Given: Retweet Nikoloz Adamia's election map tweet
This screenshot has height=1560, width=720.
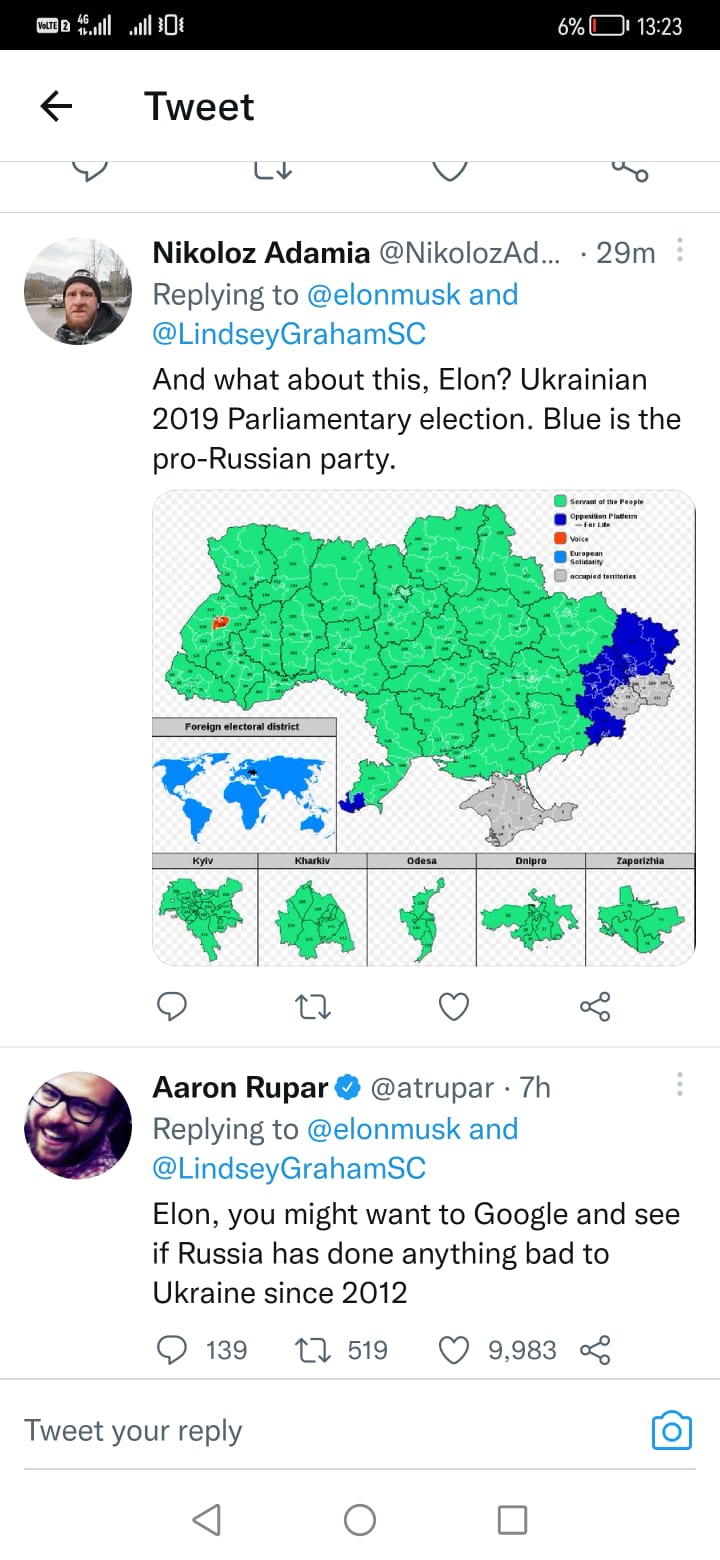Looking at the screenshot, I should click(x=314, y=1006).
